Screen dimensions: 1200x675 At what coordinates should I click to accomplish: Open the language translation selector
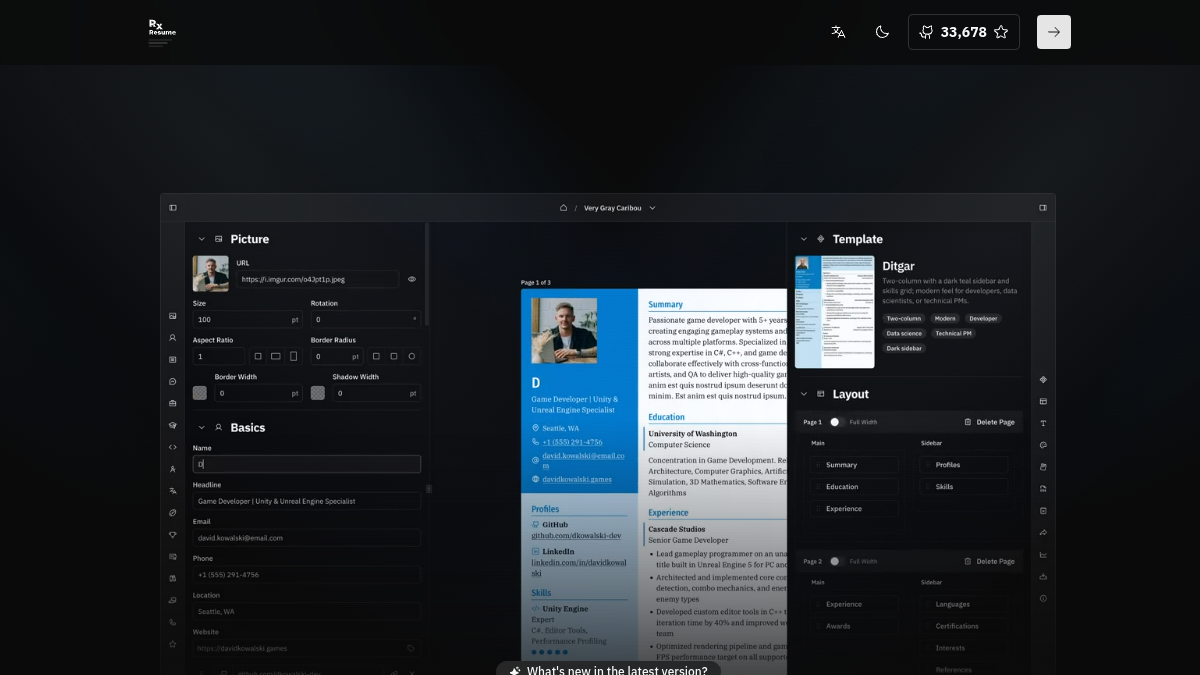(x=838, y=32)
